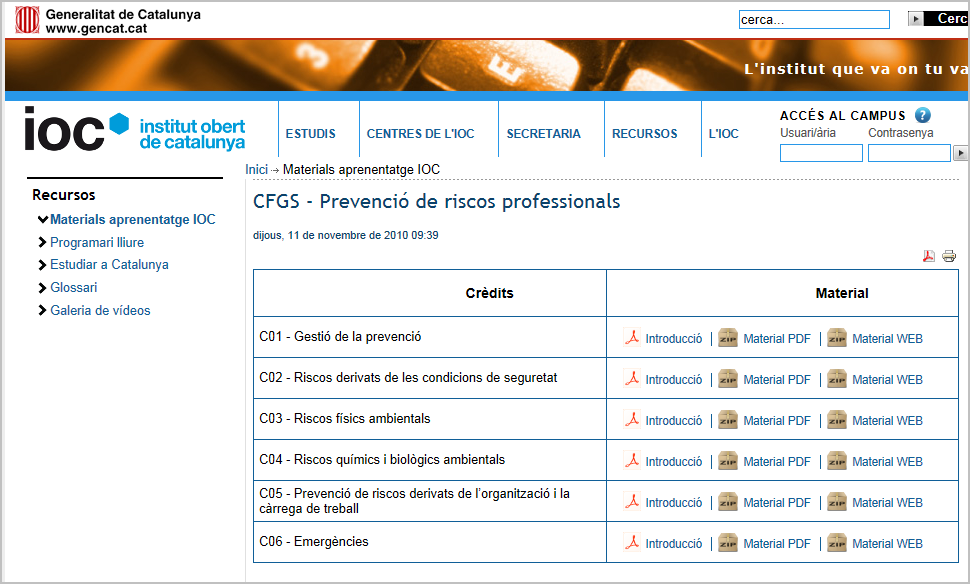This screenshot has height=584, width=970.
Task: Click the cerca search input field
Action: [813, 20]
